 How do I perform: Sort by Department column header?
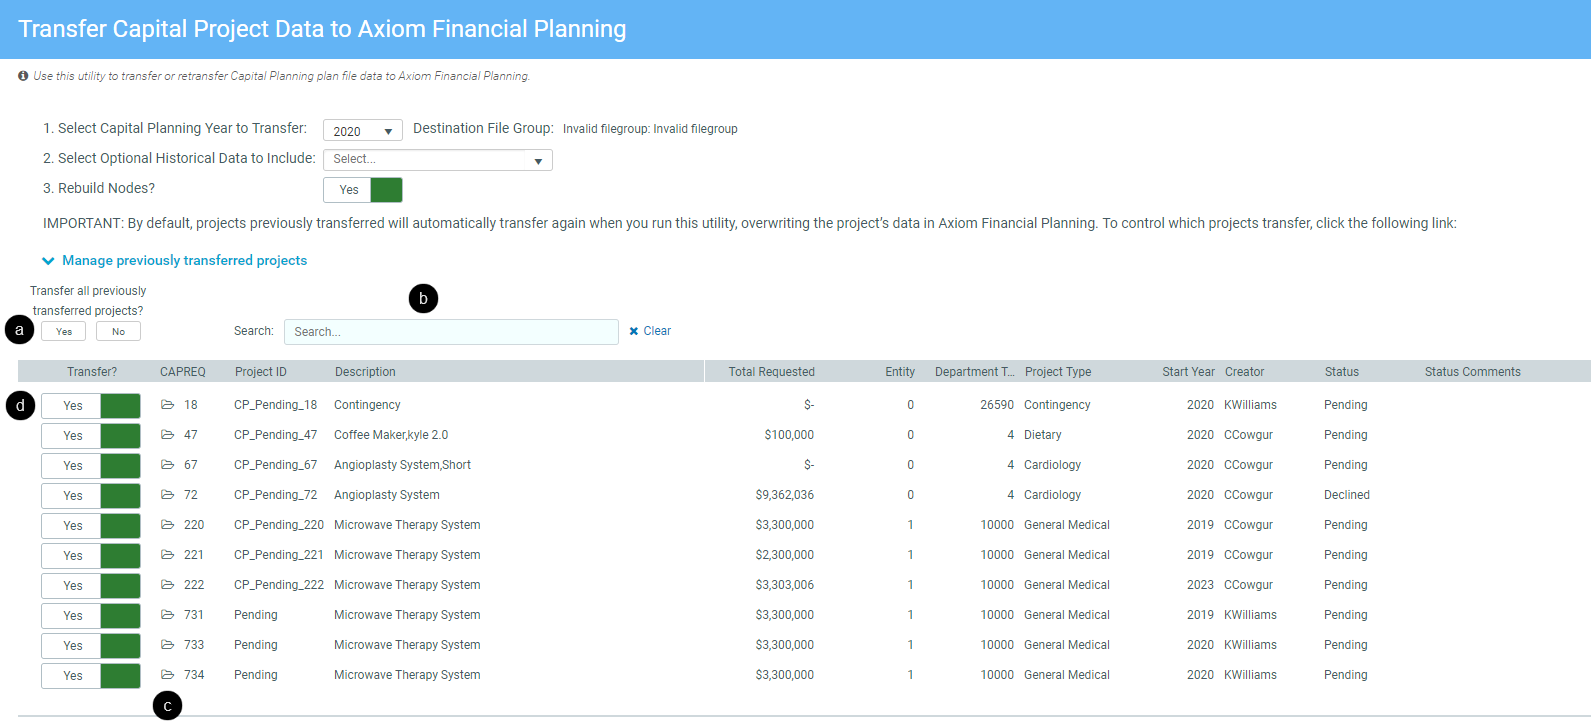(975, 372)
